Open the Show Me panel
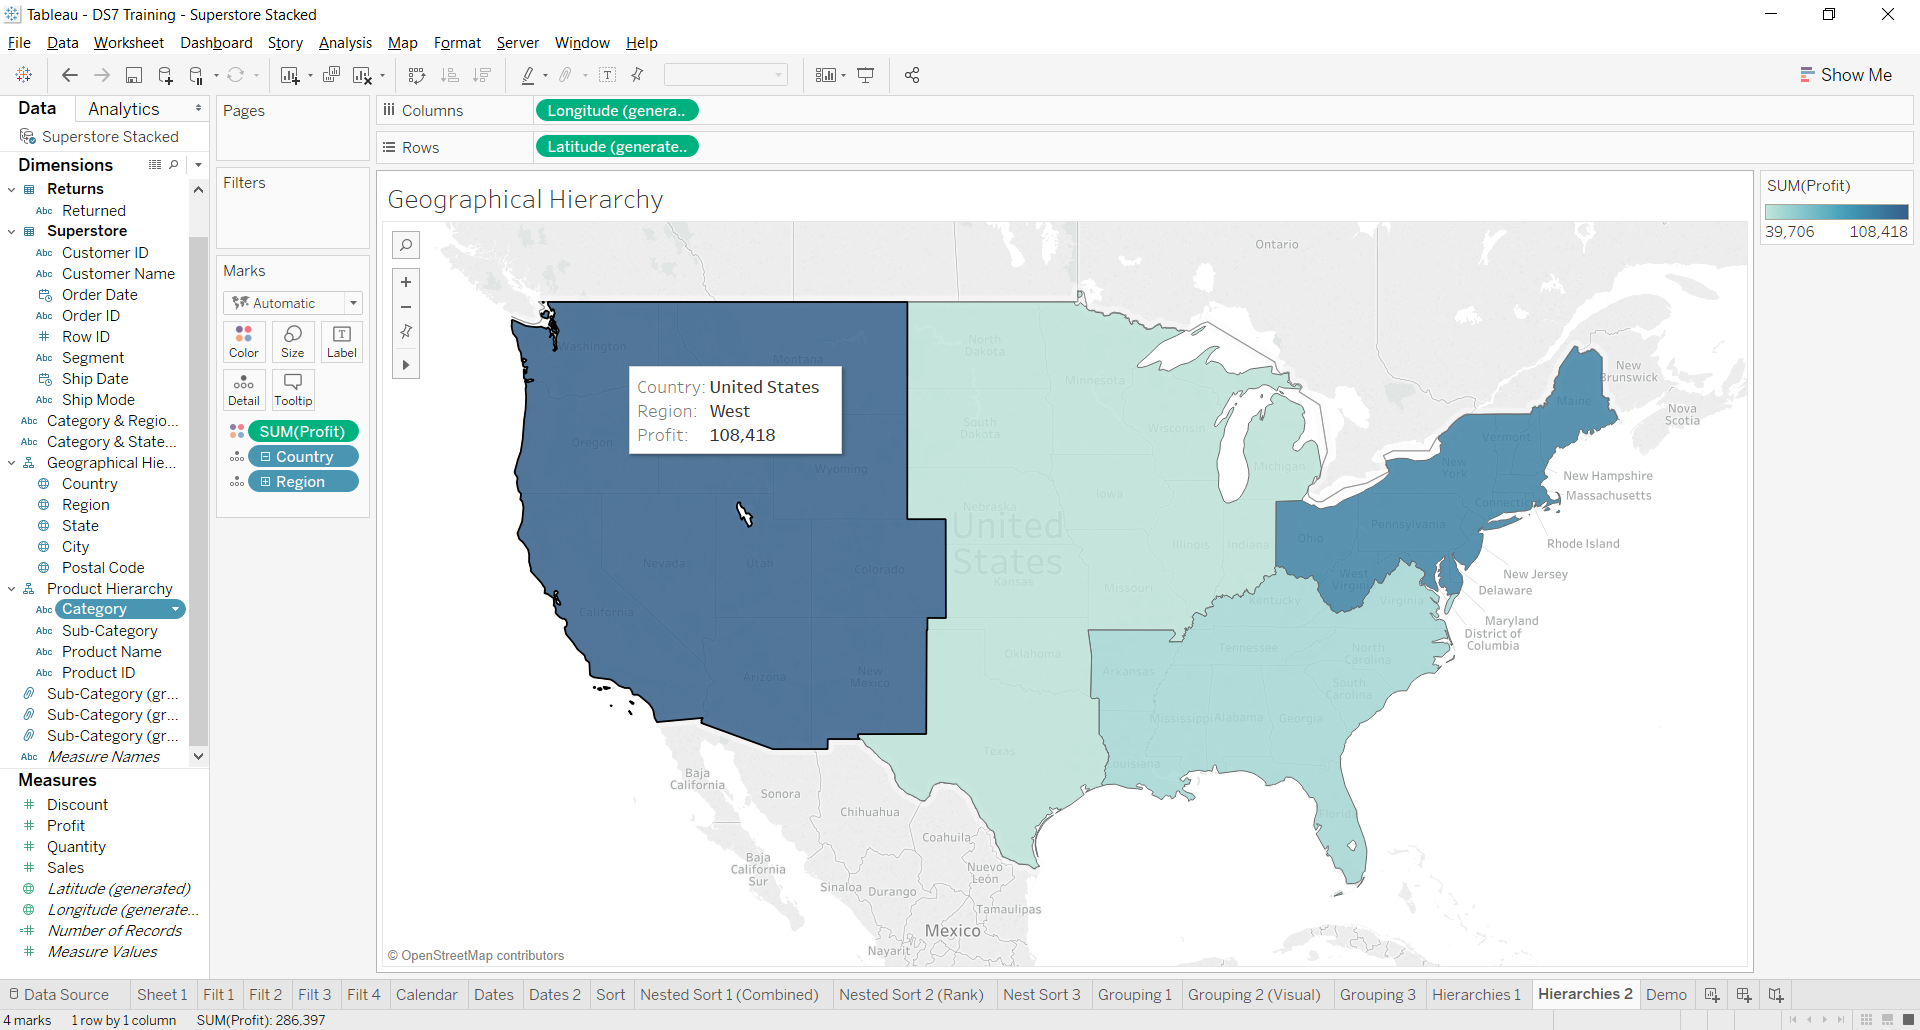This screenshot has height=1030, width=1920. point(1846,74)
